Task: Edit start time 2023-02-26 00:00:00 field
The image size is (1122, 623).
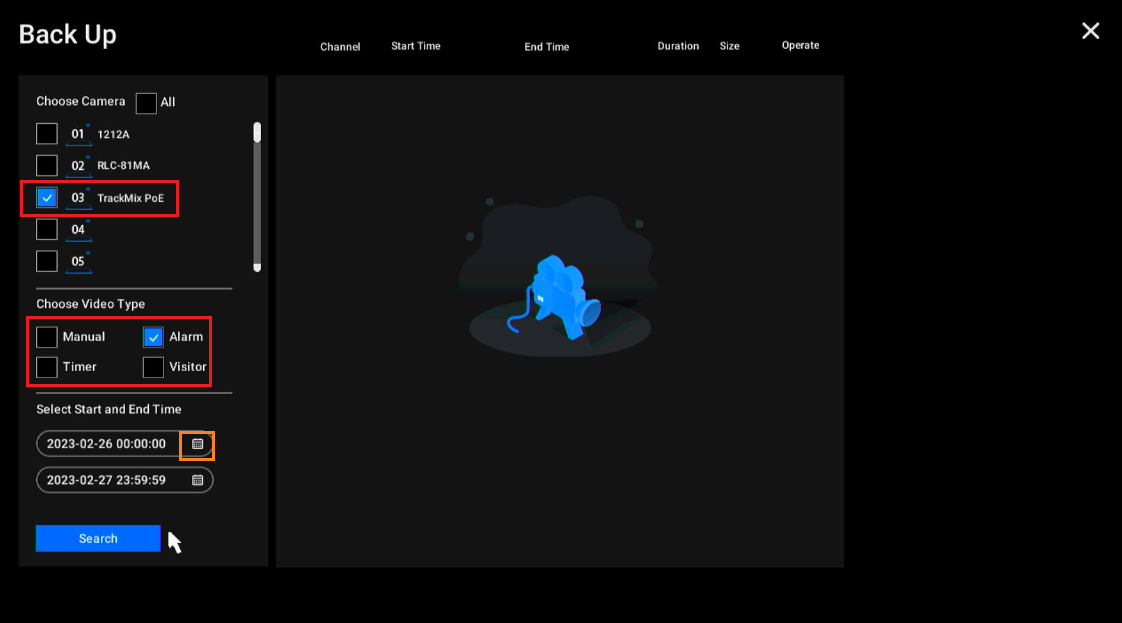Action: 125,444
